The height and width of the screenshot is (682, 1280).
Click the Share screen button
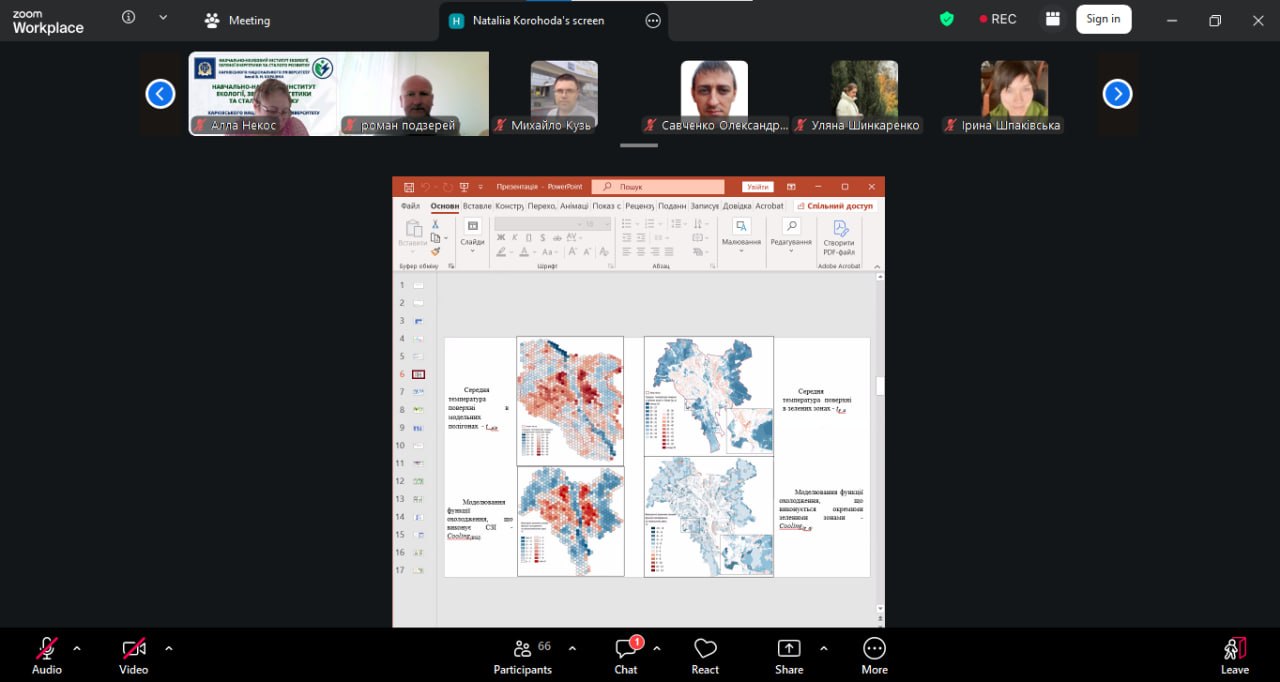point(789,655)
